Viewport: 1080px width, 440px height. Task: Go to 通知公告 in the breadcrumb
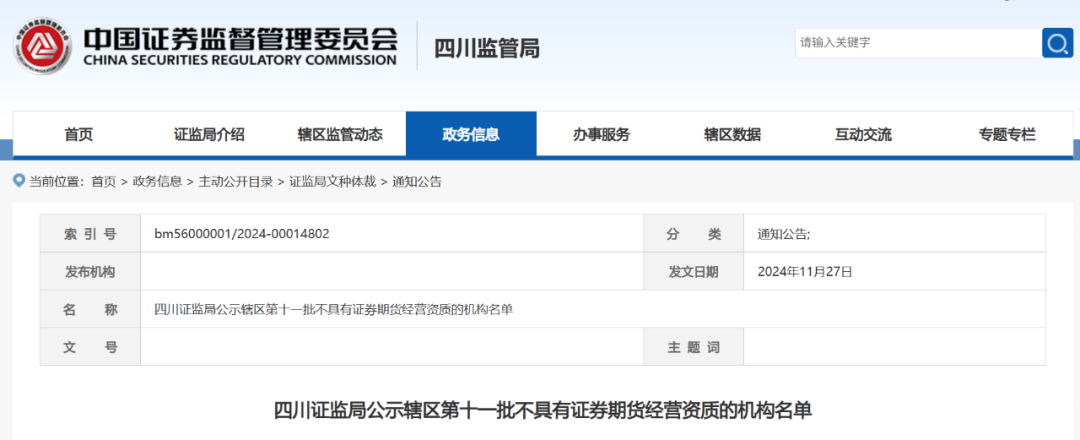coord(417,182)
